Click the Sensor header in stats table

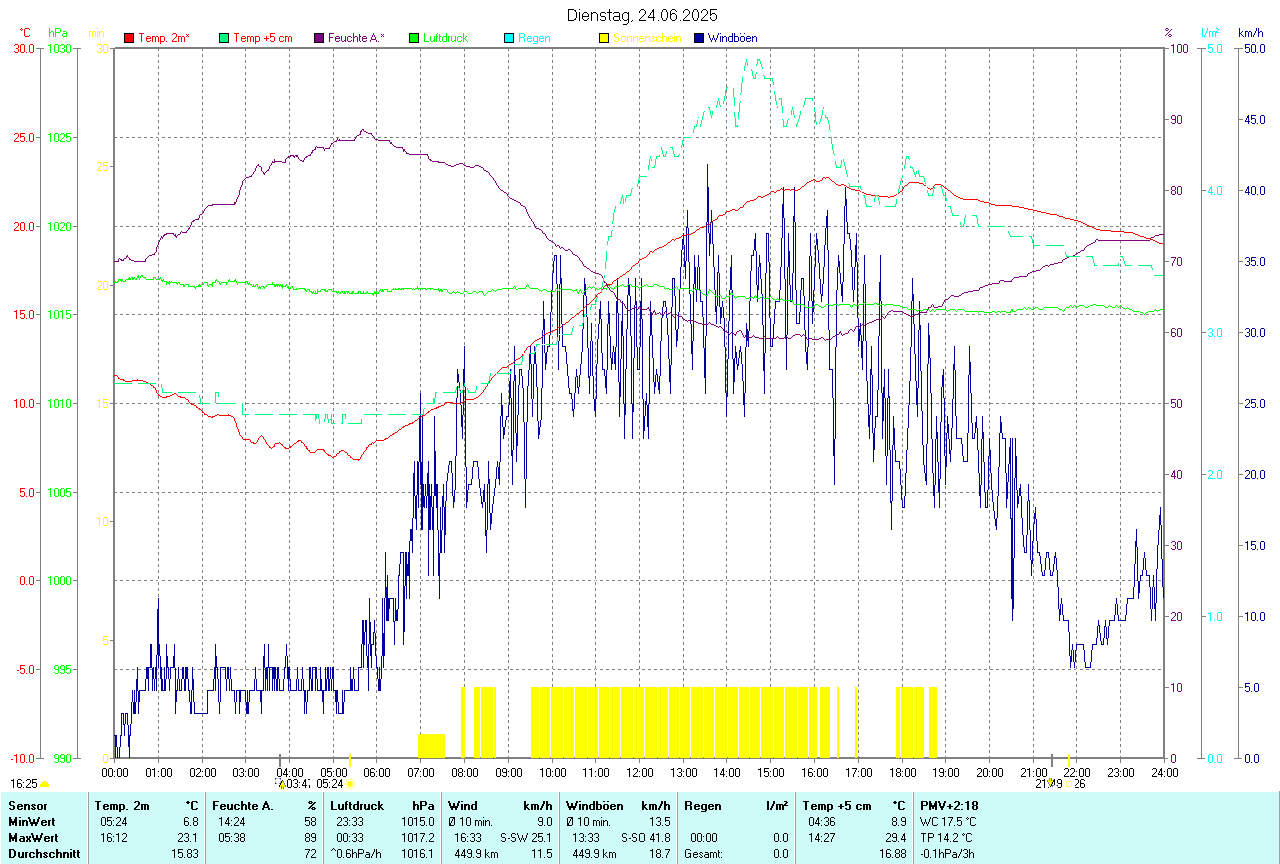(28, 806)
